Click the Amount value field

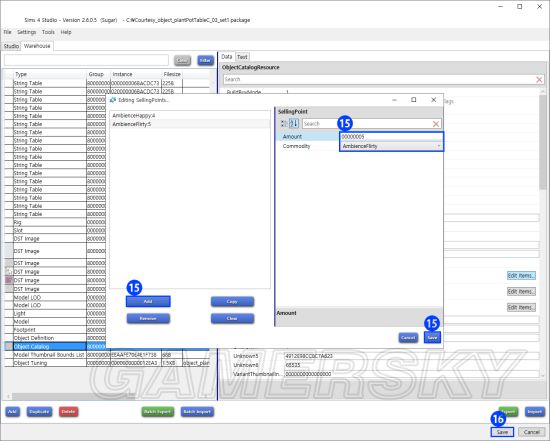pos(391,137)
